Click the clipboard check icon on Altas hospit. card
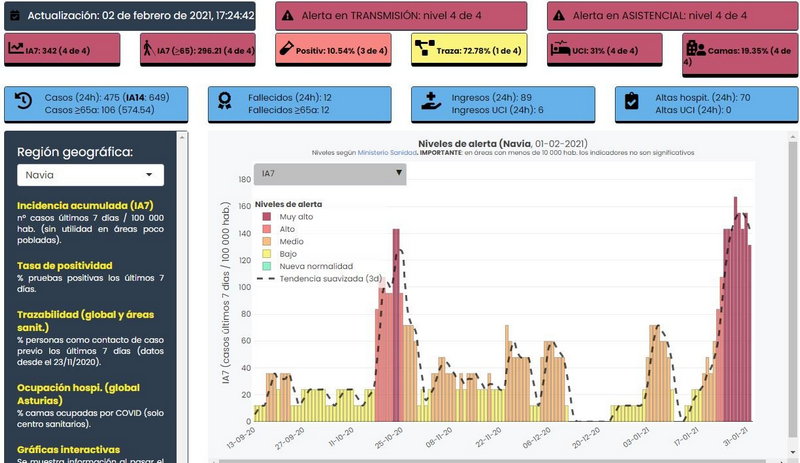 631,102
